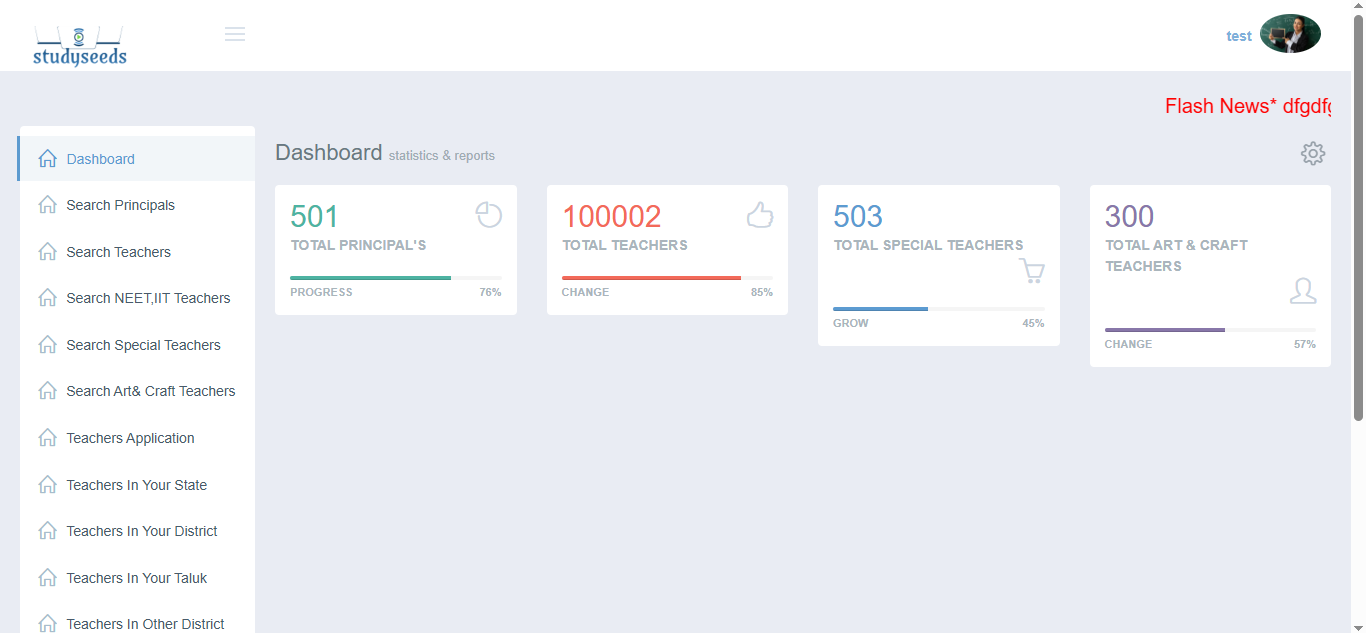
Task: Click the hamburger menu toggle icon
Action: [x=235, y=34]
